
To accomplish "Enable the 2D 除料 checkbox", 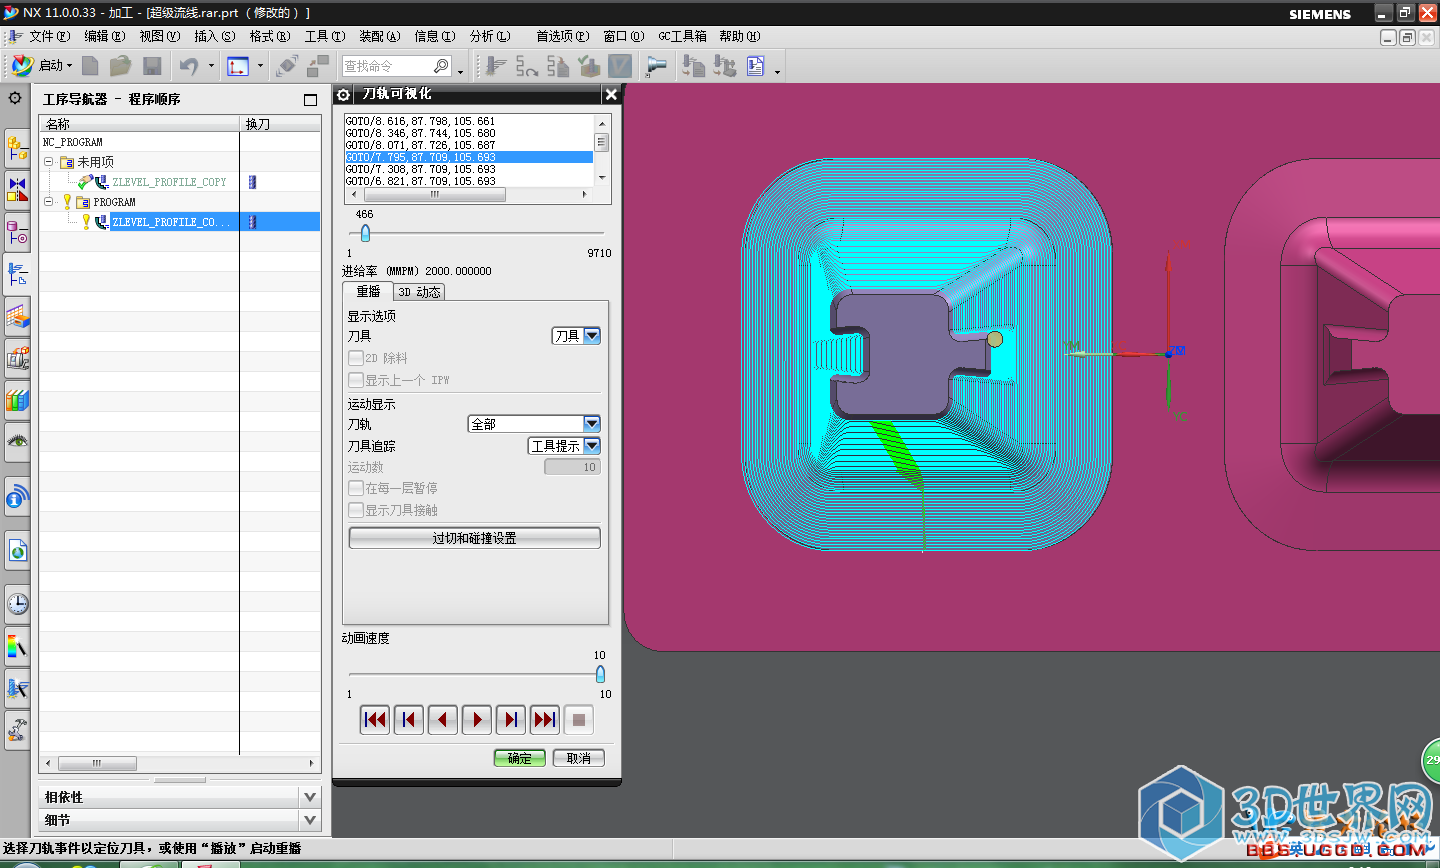I will [x=355, y=358].
